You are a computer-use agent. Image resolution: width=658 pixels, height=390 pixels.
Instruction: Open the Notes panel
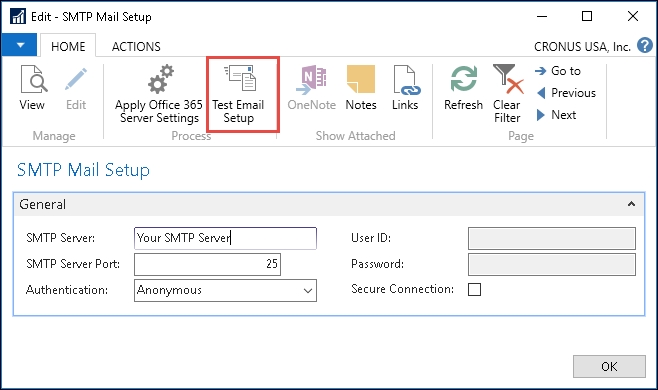coord(361,88)
